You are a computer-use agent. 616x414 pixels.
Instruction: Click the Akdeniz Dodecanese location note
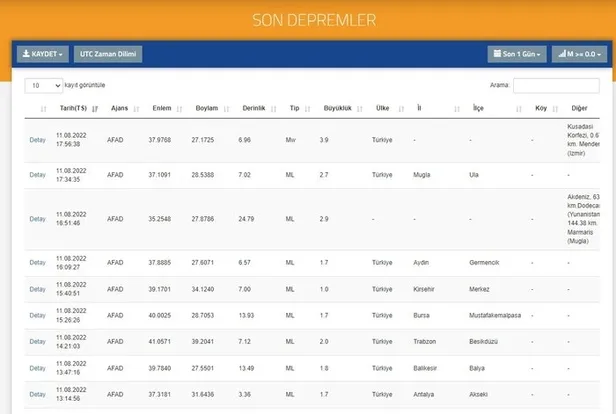pyautogui.click(x=583, y=219)
